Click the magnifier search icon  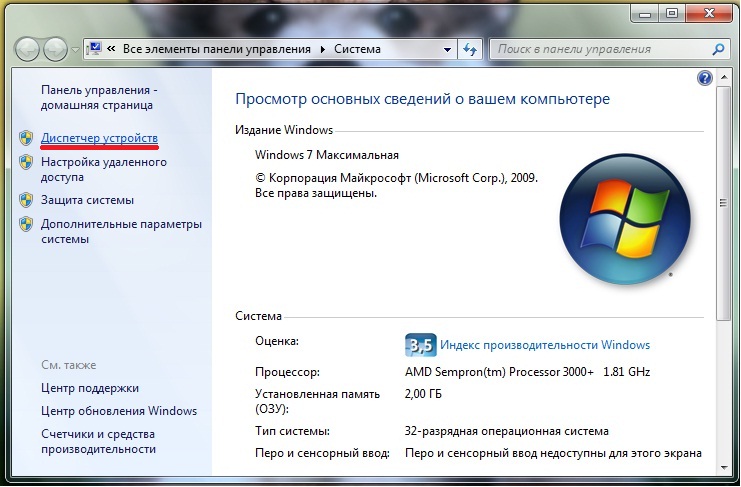718,49
